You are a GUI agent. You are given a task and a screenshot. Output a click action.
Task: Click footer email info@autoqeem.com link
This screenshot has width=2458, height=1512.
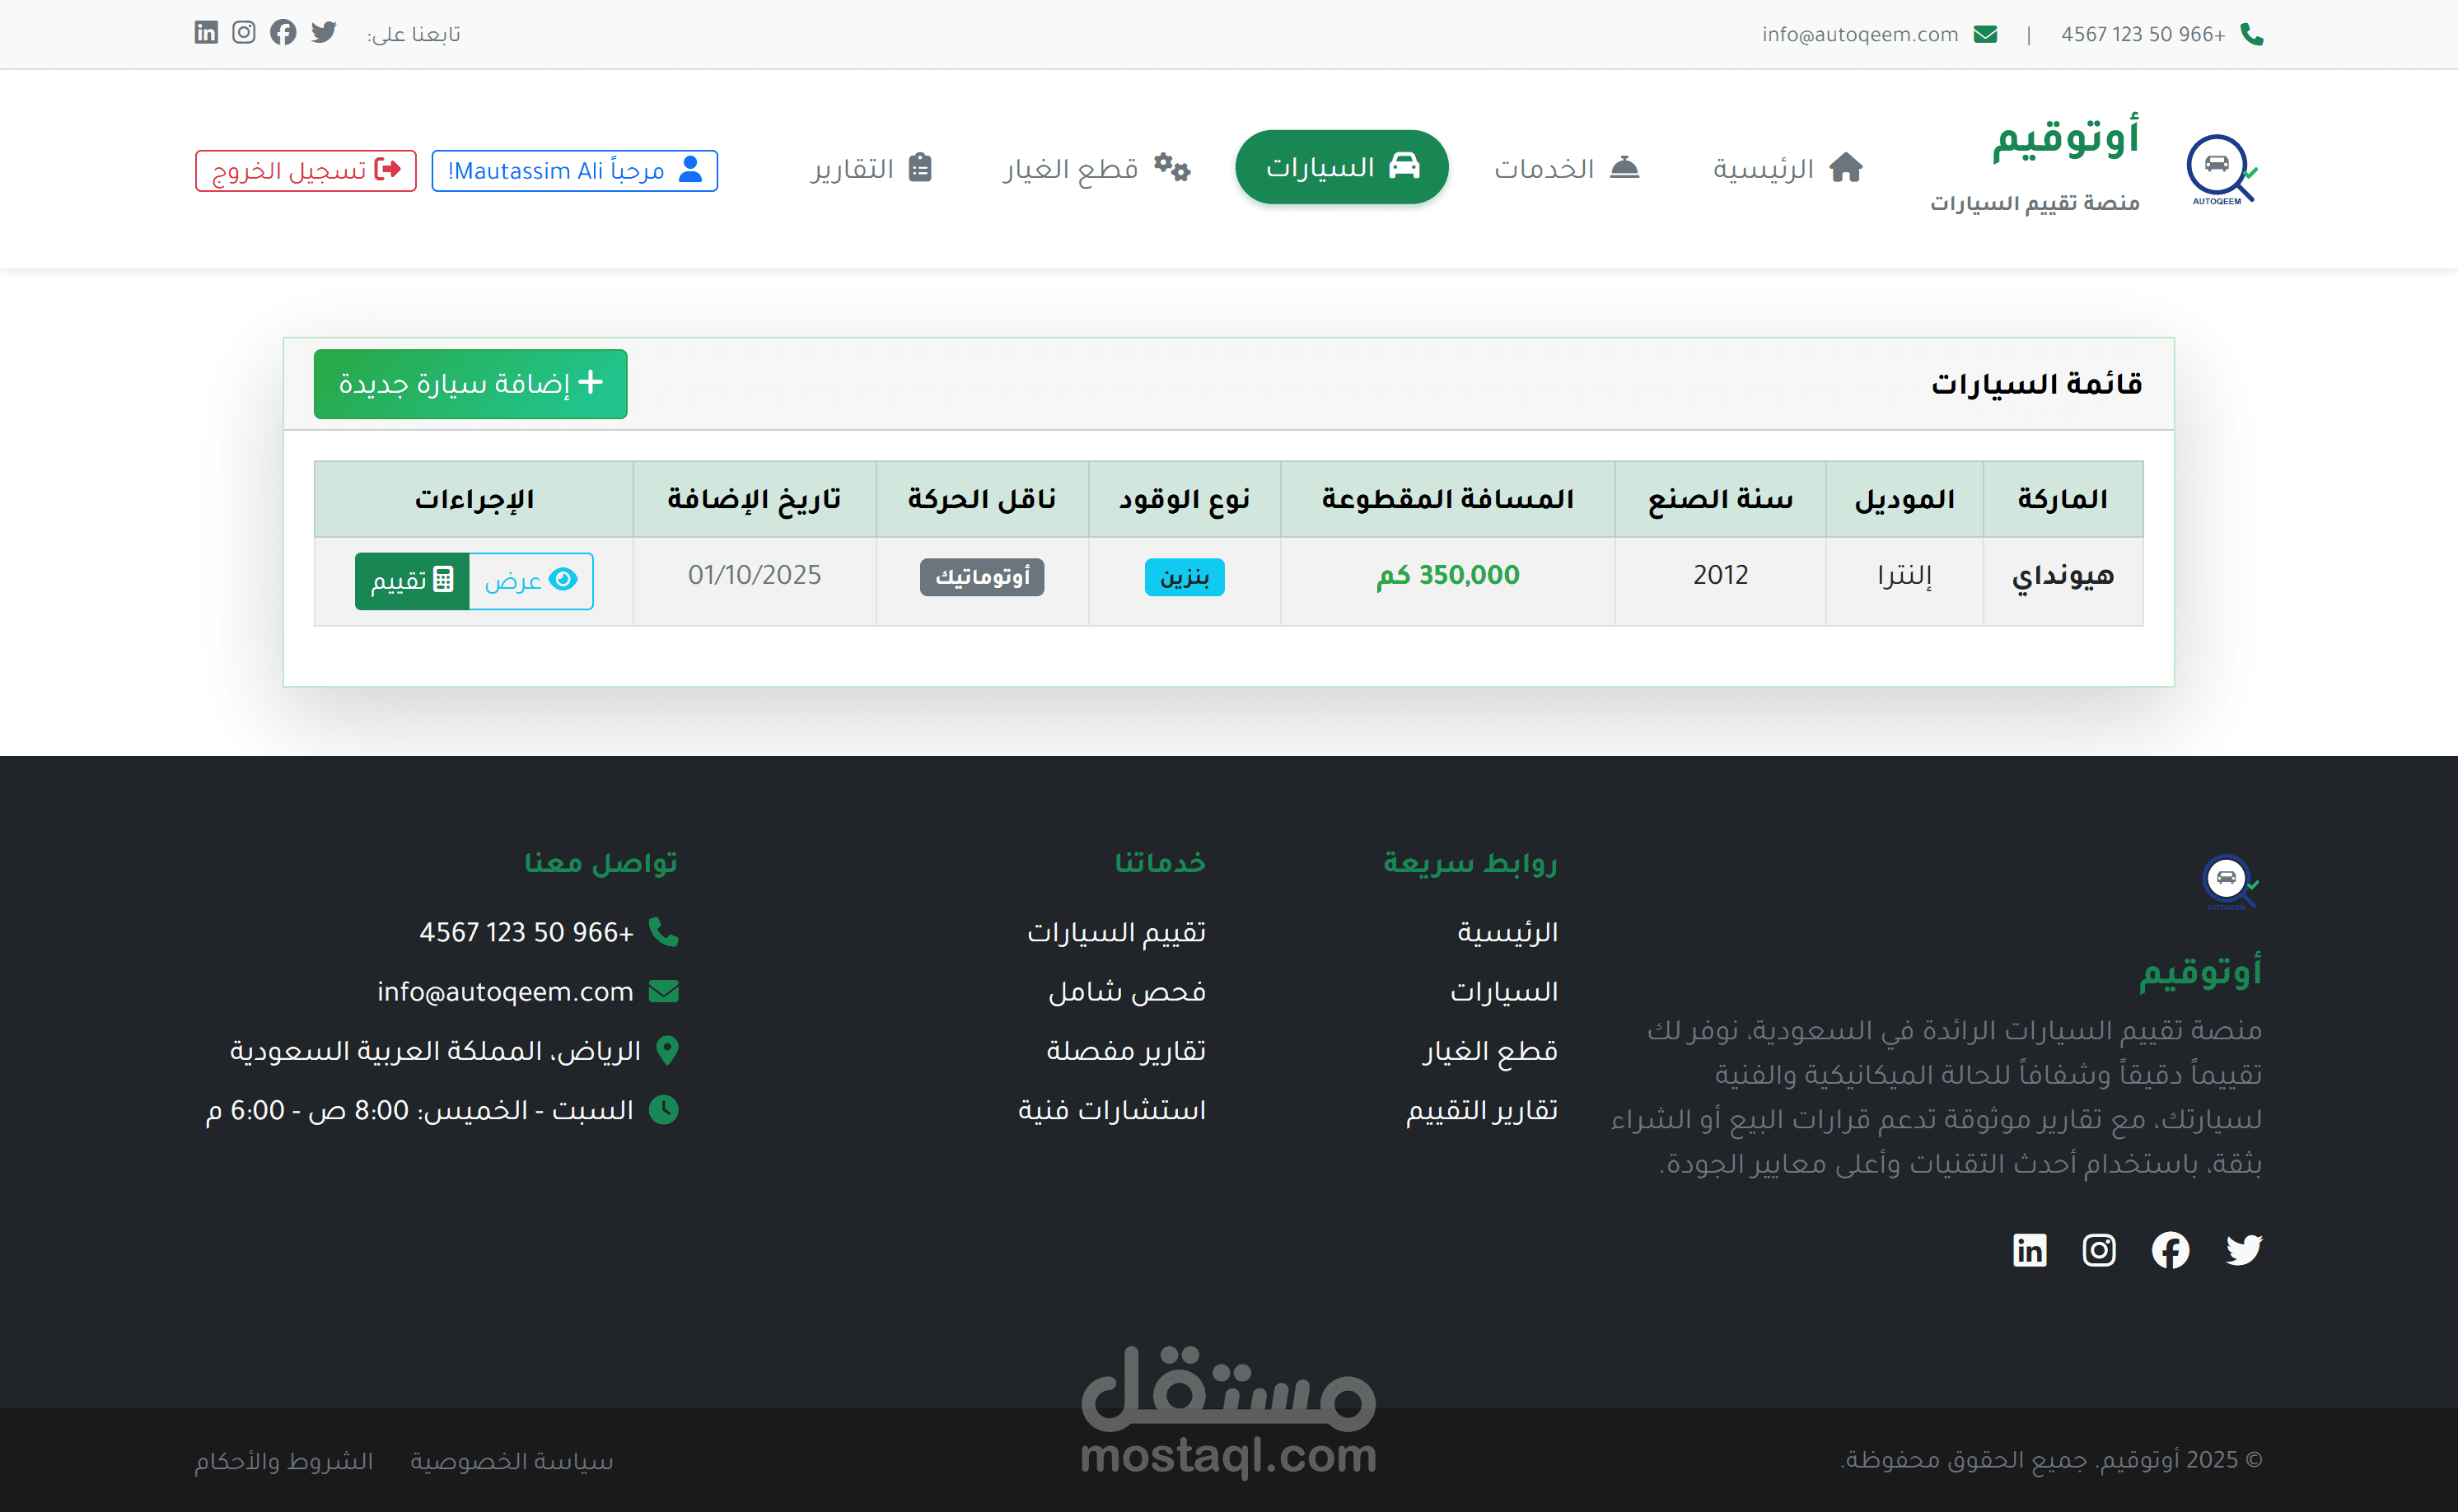coord(505,992)
